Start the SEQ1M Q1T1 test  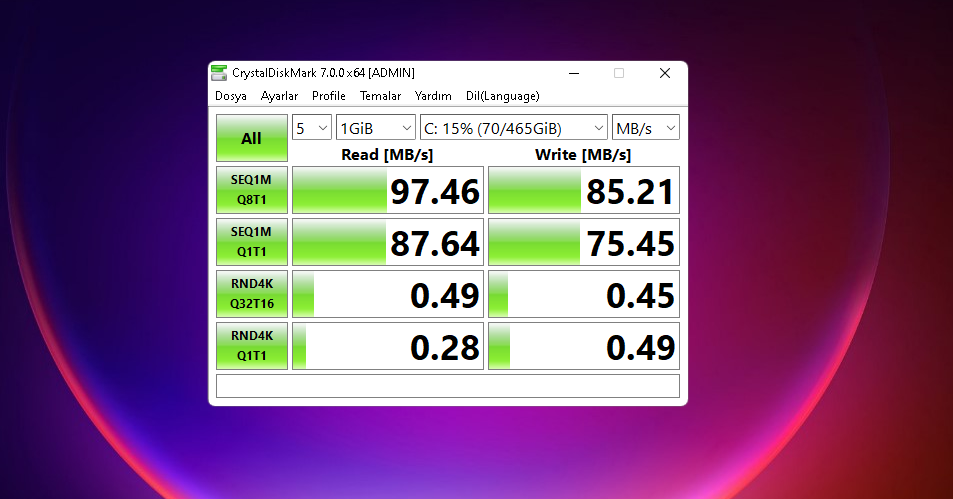(x=252, y=242)
